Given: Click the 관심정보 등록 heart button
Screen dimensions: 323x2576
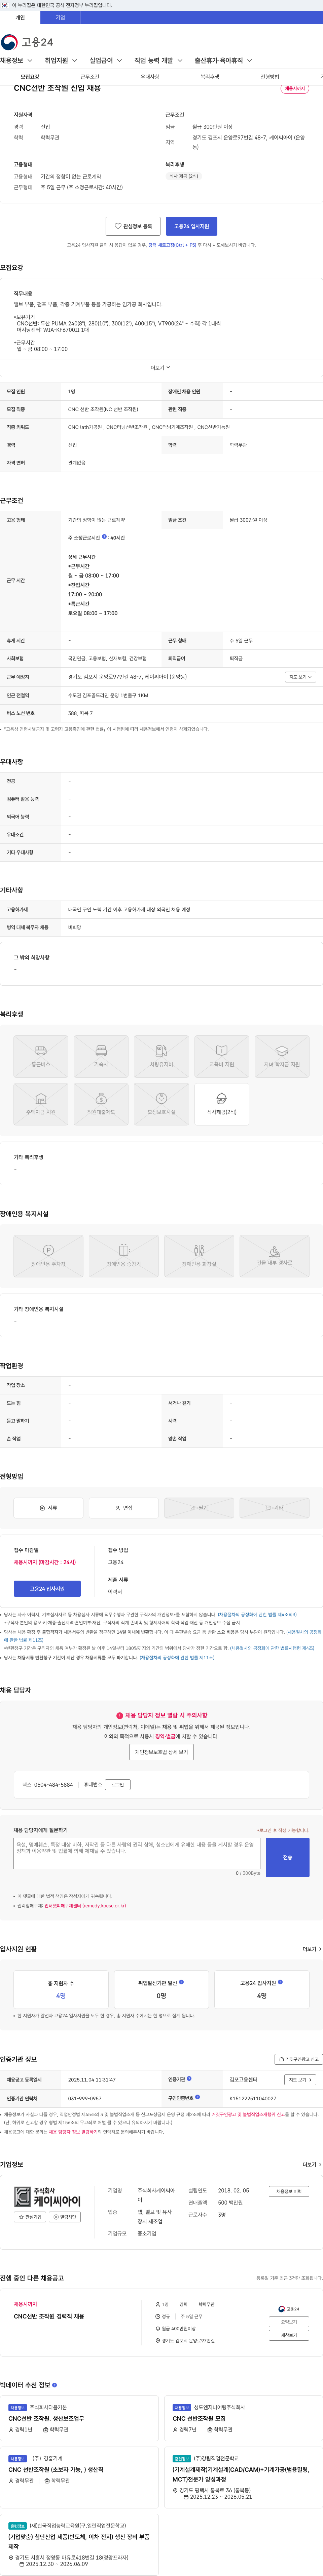Looking at the screenshot, I should 133,226.
